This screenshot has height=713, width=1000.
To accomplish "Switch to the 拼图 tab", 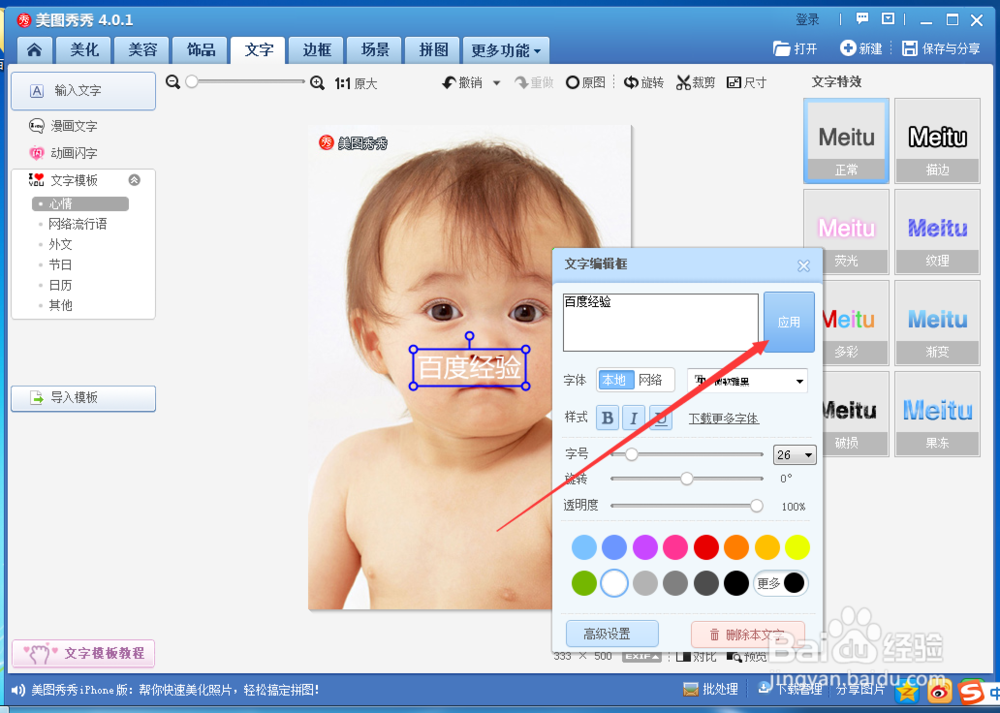I will click(x=432, y=49).
